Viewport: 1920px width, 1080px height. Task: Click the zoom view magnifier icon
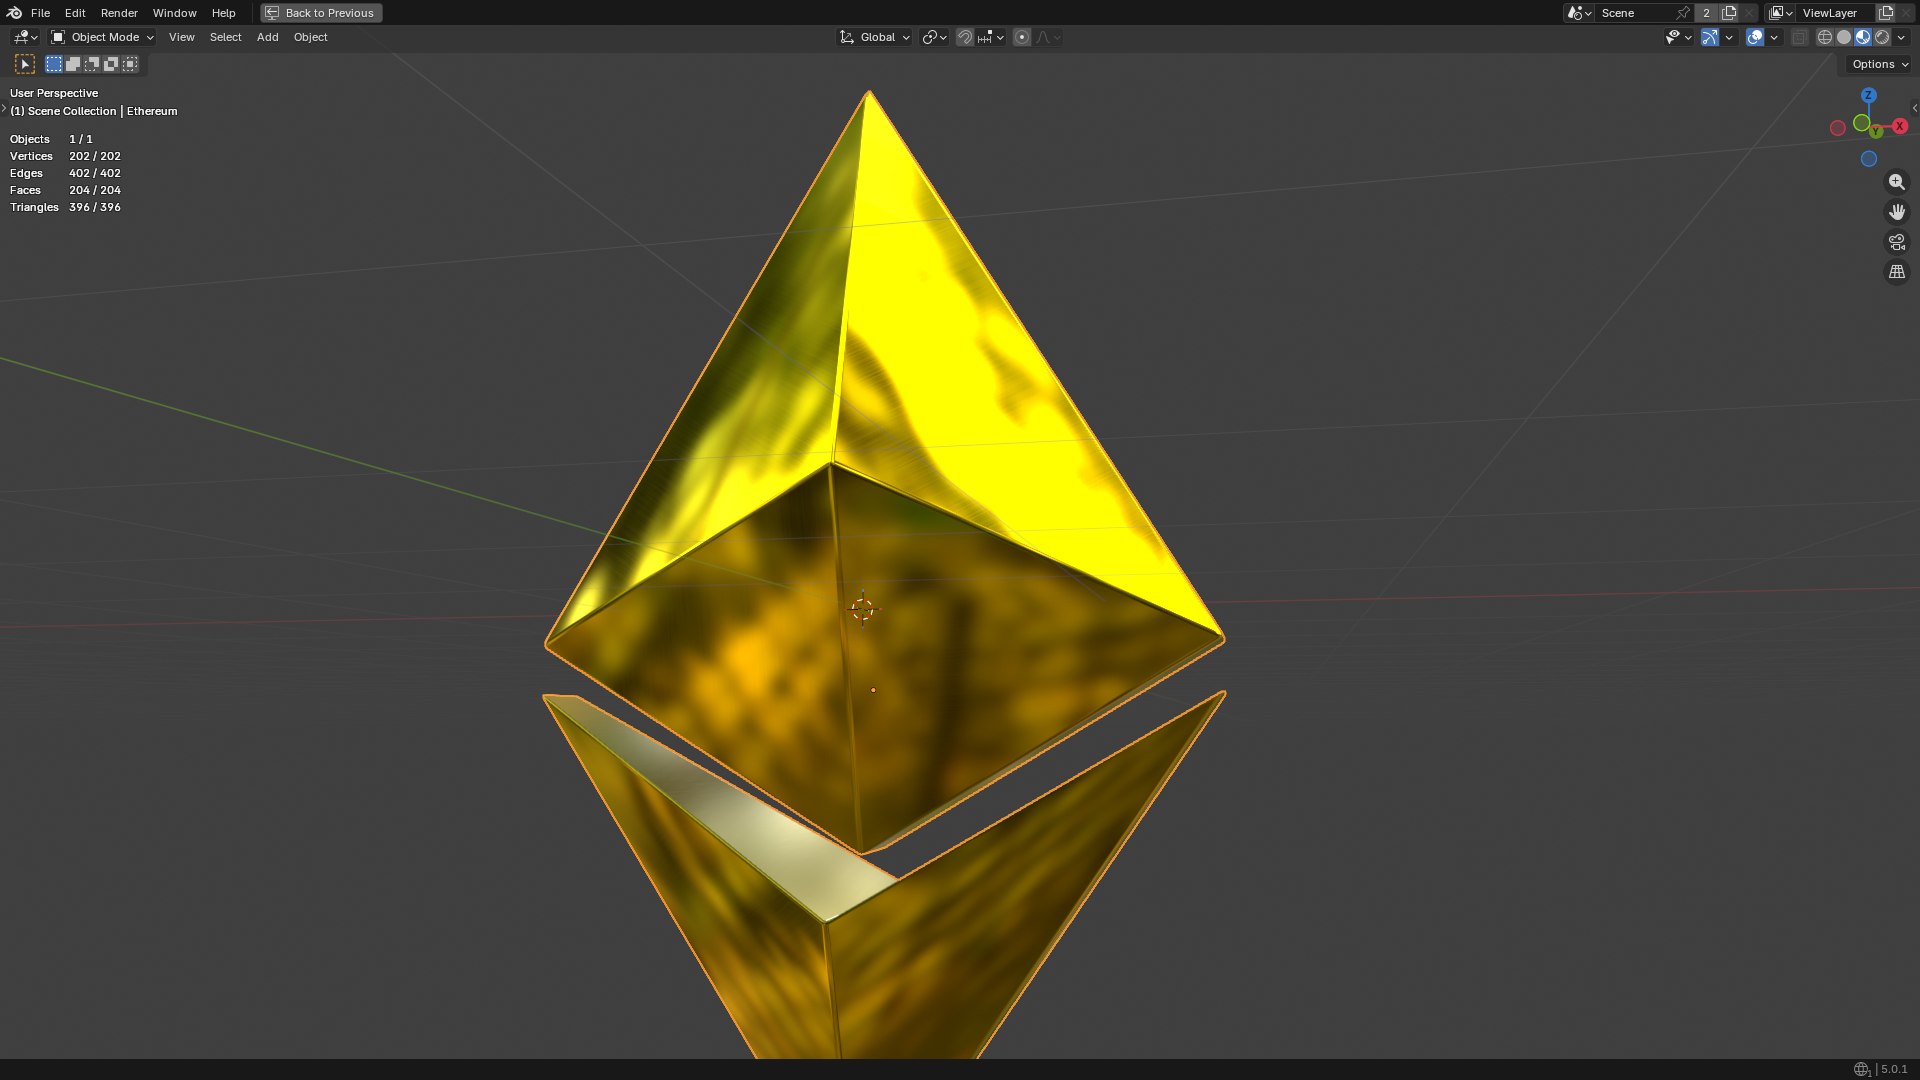point(1896,182)
